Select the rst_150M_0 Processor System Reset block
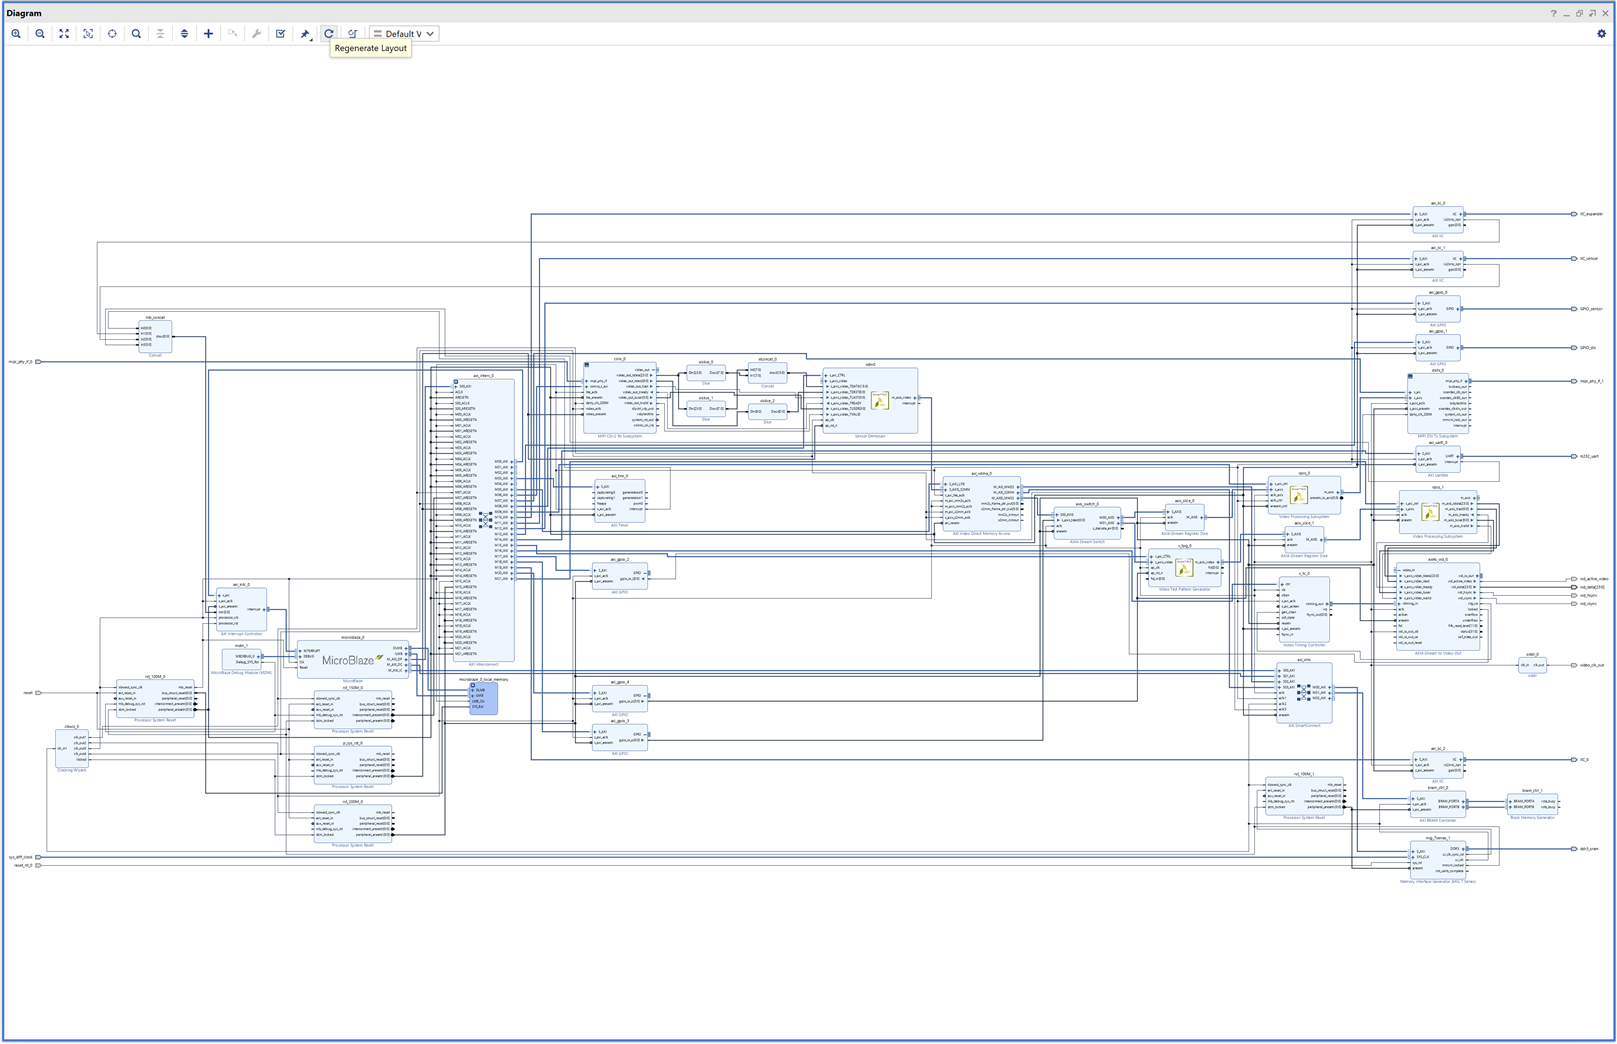1617x1044 pixels. (353, 710)
